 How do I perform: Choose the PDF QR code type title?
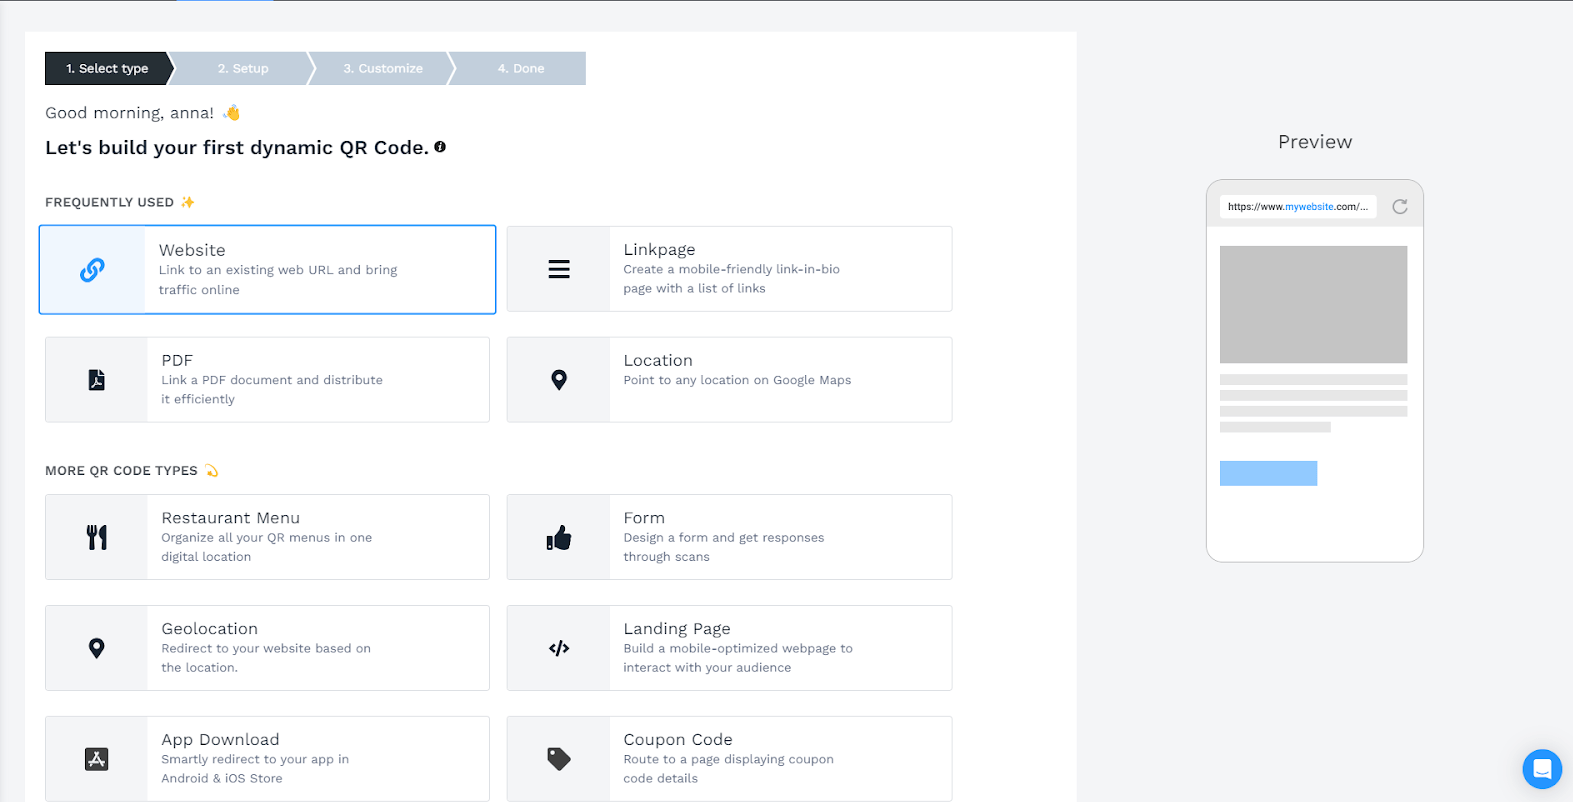tap(177, 360)
